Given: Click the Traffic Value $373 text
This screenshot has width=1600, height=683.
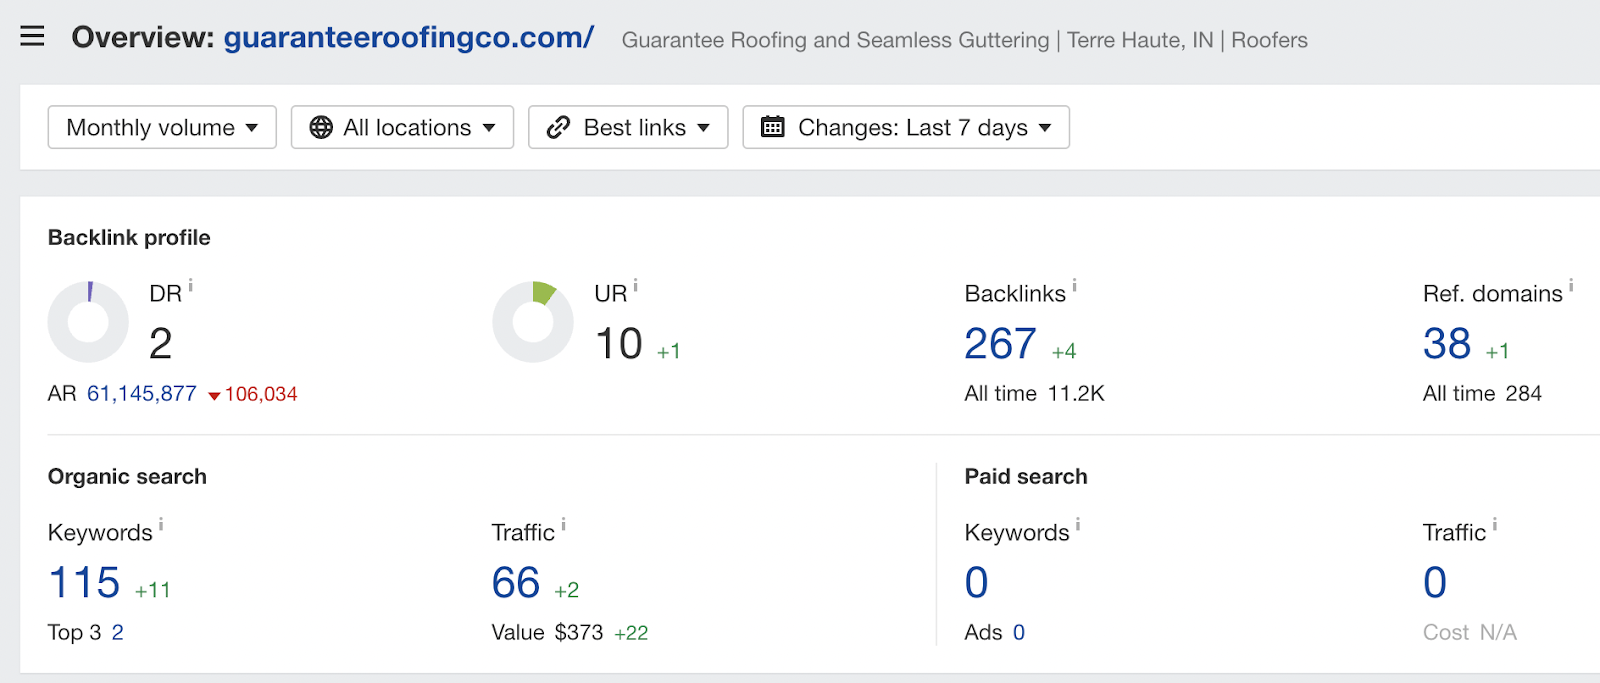Looking at the screenshot, I should coord(547,633).
